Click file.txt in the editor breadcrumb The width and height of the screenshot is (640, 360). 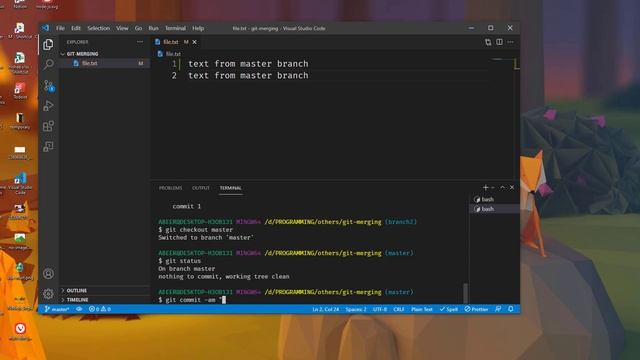coord(173,54)
